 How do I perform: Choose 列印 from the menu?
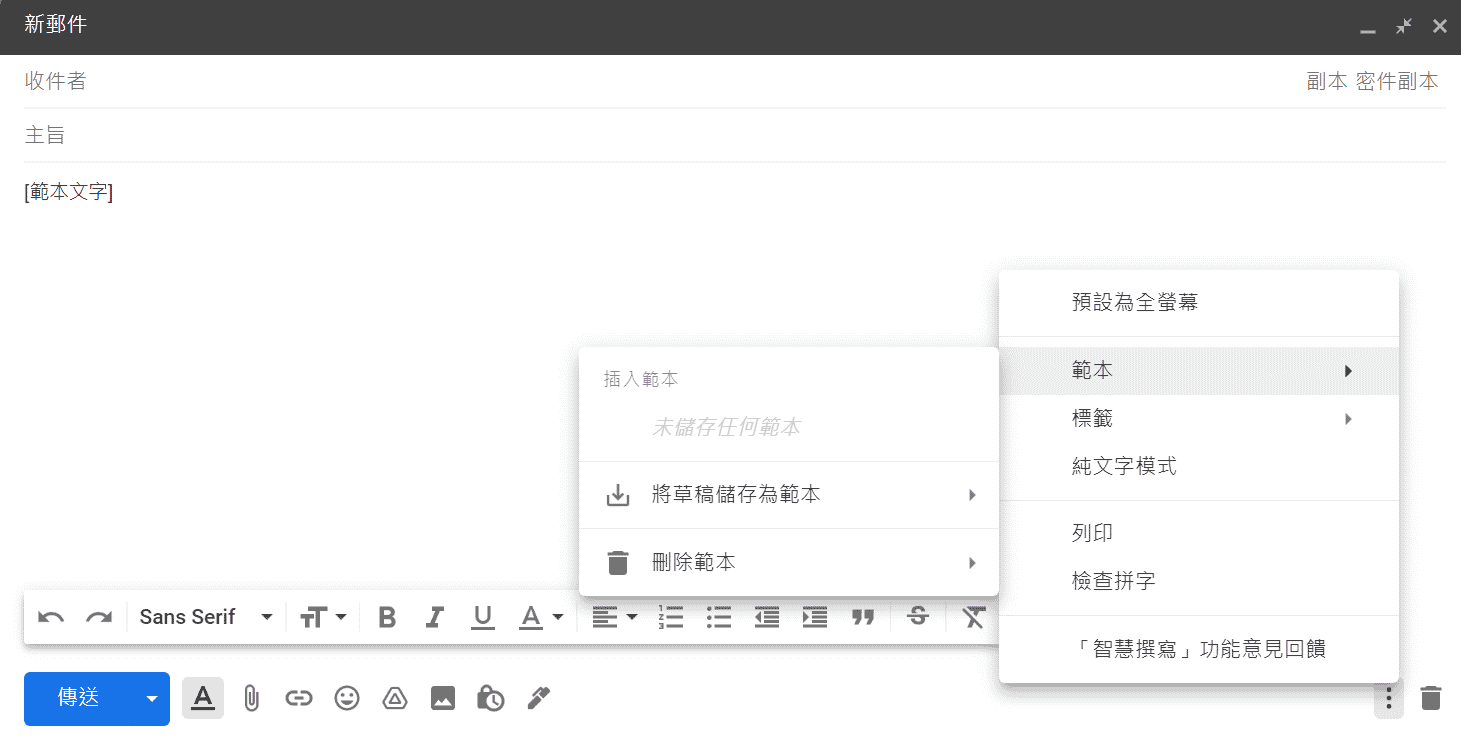[1199, 534]
